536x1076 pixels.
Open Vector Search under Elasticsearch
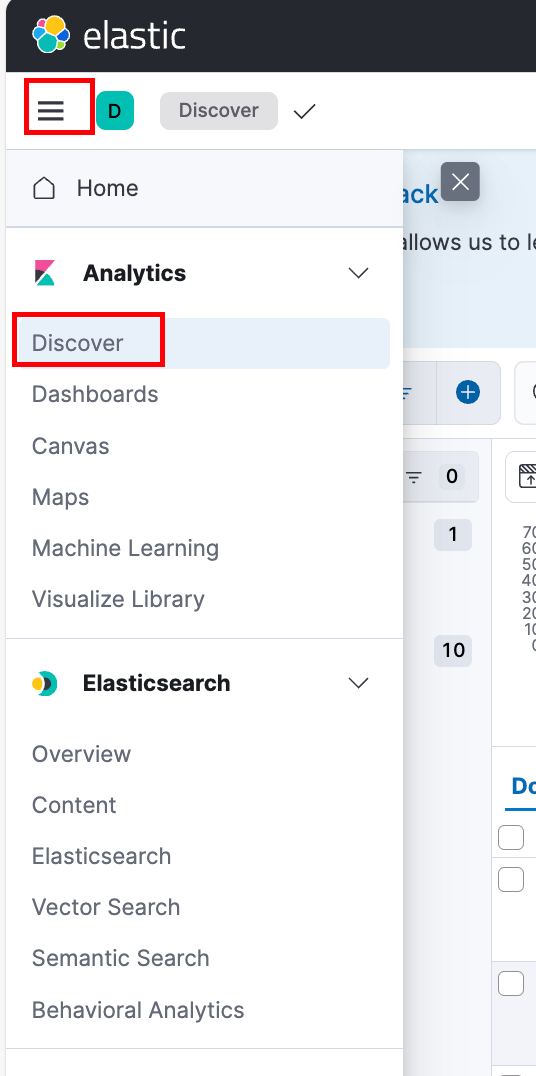click(x=106, y=907)
